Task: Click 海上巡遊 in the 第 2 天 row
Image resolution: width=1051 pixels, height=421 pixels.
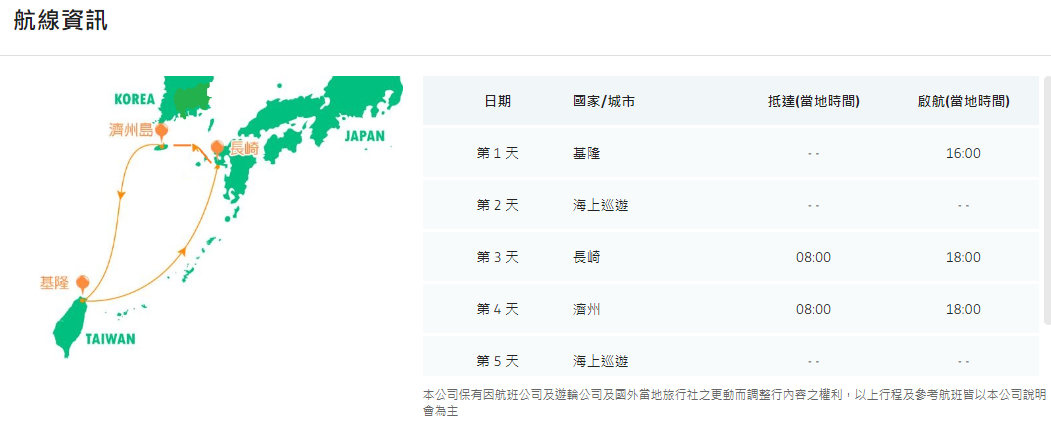Action: click(601, 206)
